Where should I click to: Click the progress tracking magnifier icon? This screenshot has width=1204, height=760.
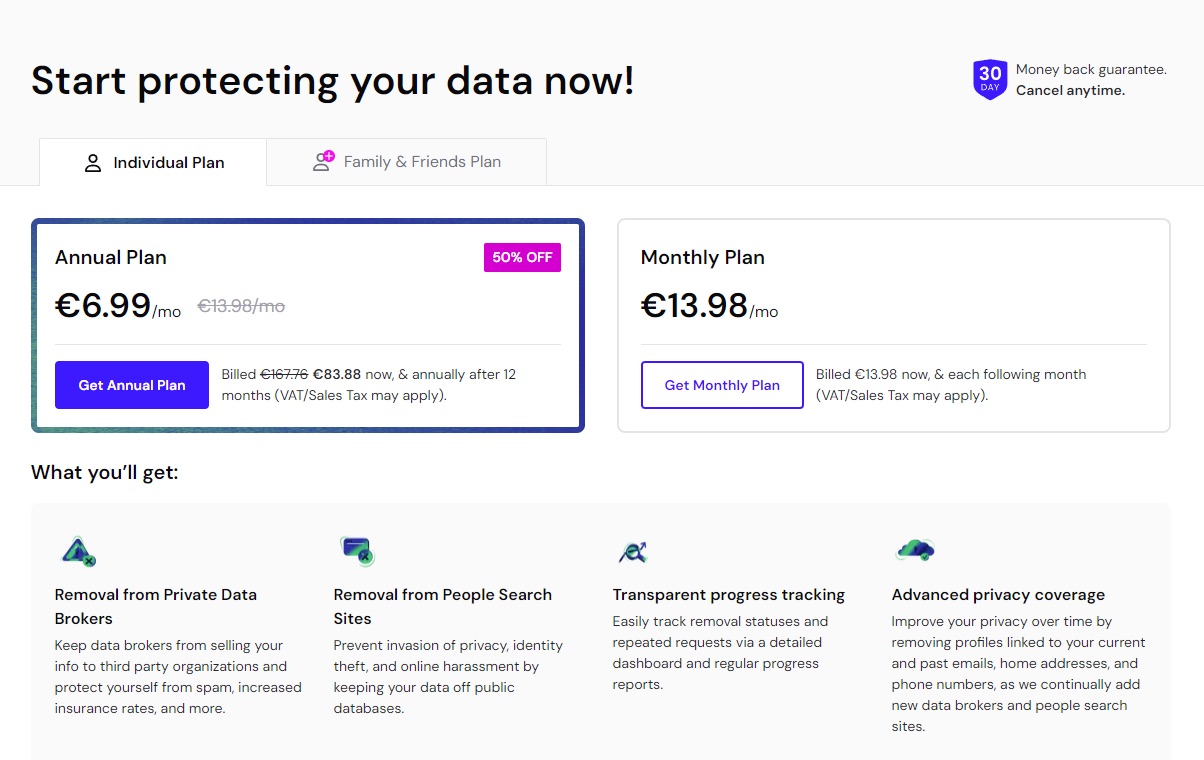coord(633,551)
